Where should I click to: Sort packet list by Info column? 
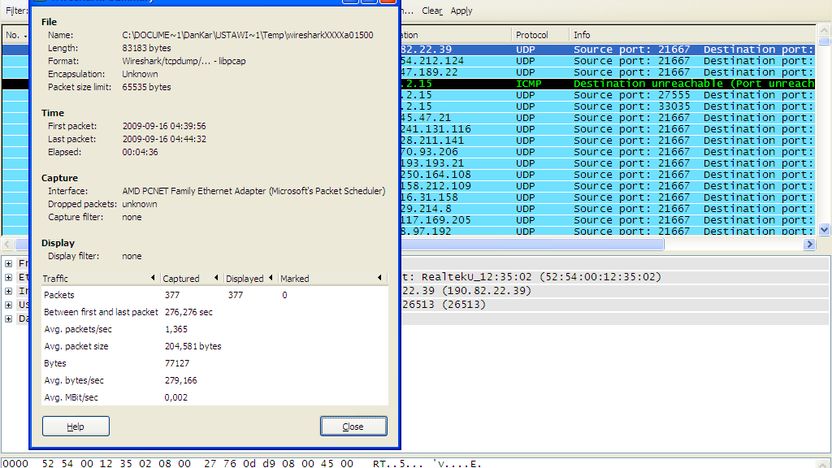(x=692, y=34)
